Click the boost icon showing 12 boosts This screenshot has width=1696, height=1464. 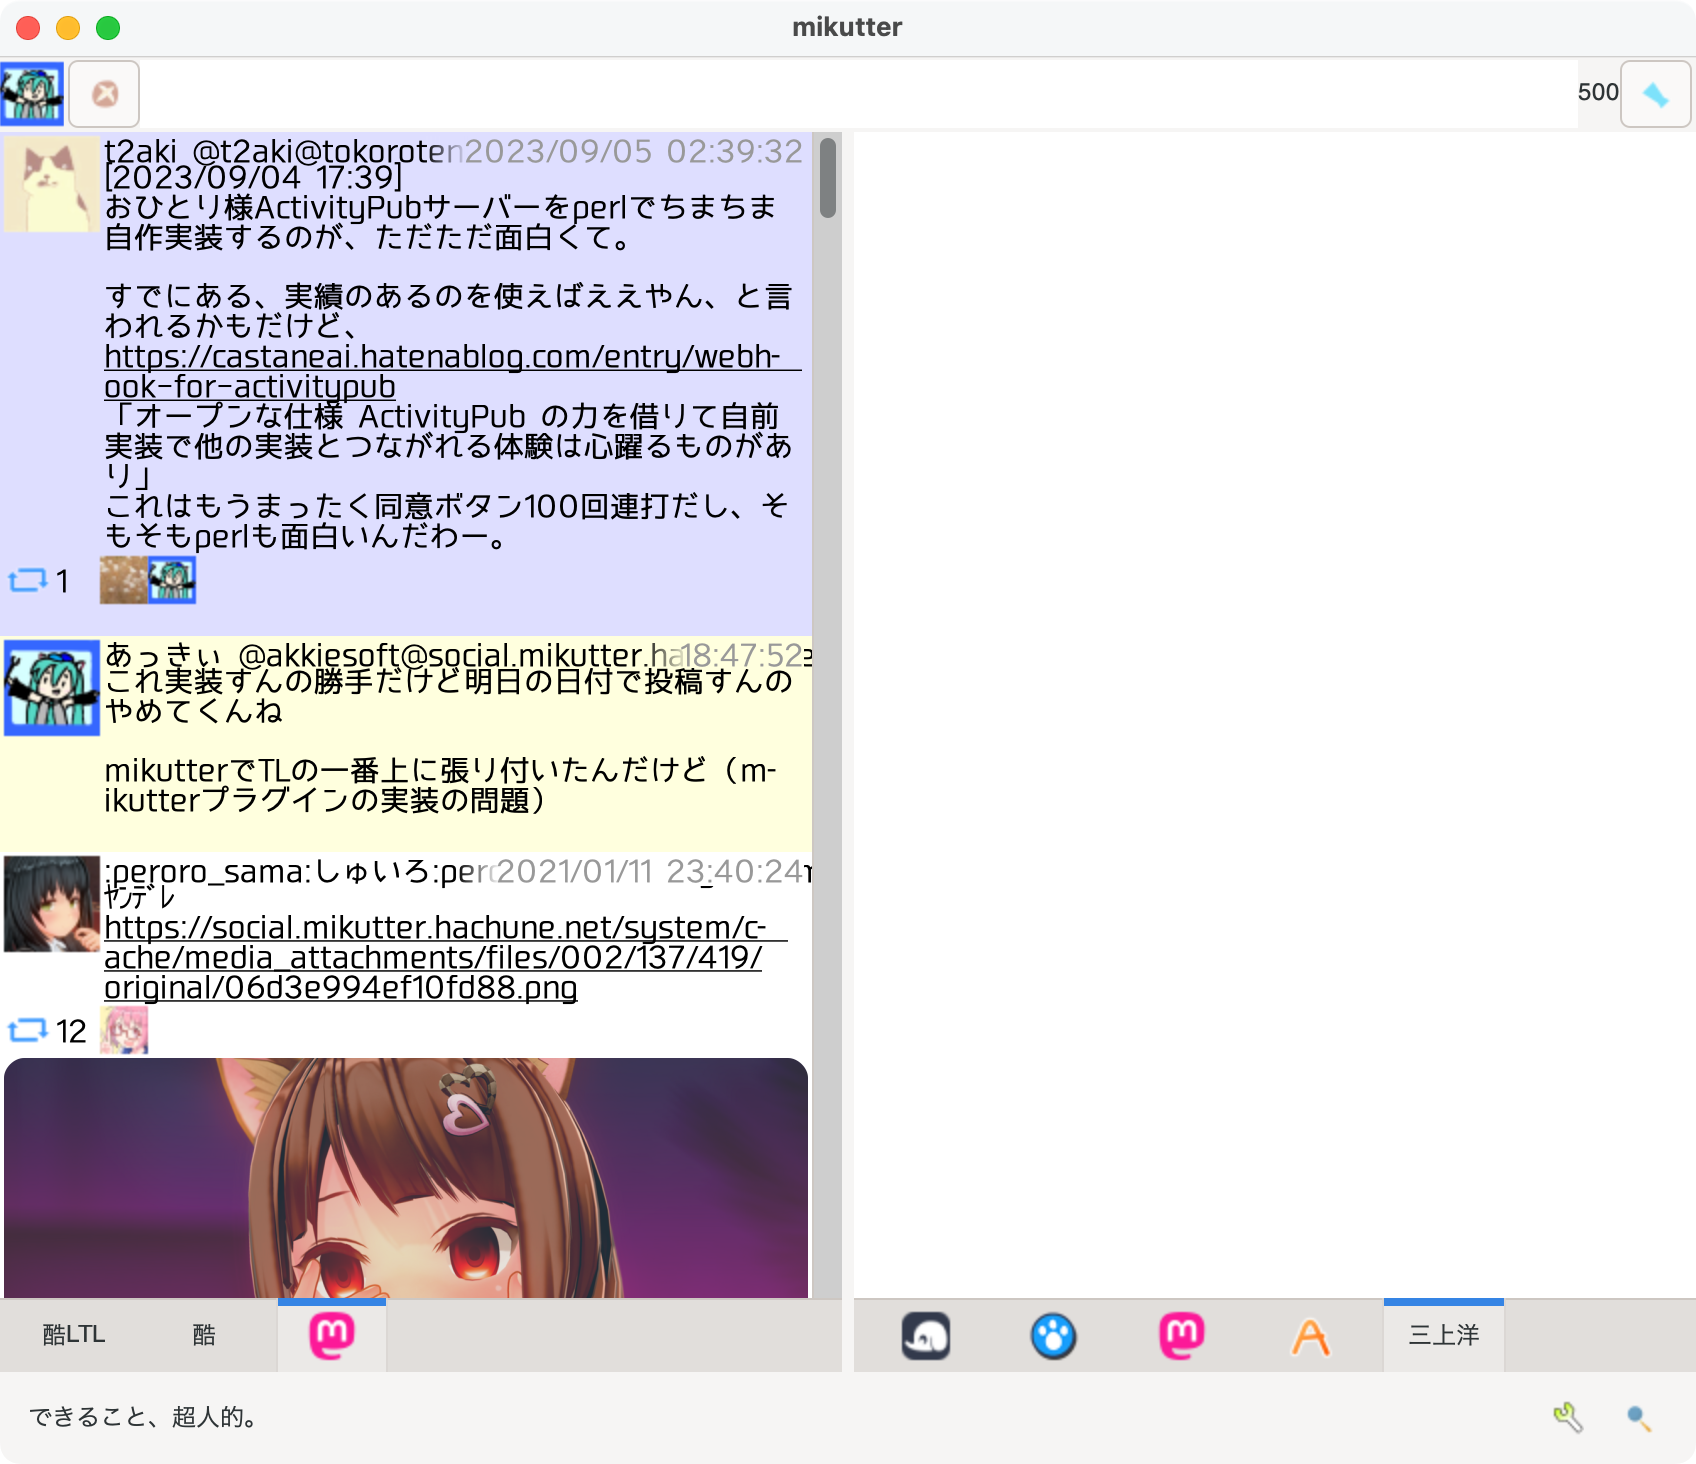click(x=28, y=1030)
